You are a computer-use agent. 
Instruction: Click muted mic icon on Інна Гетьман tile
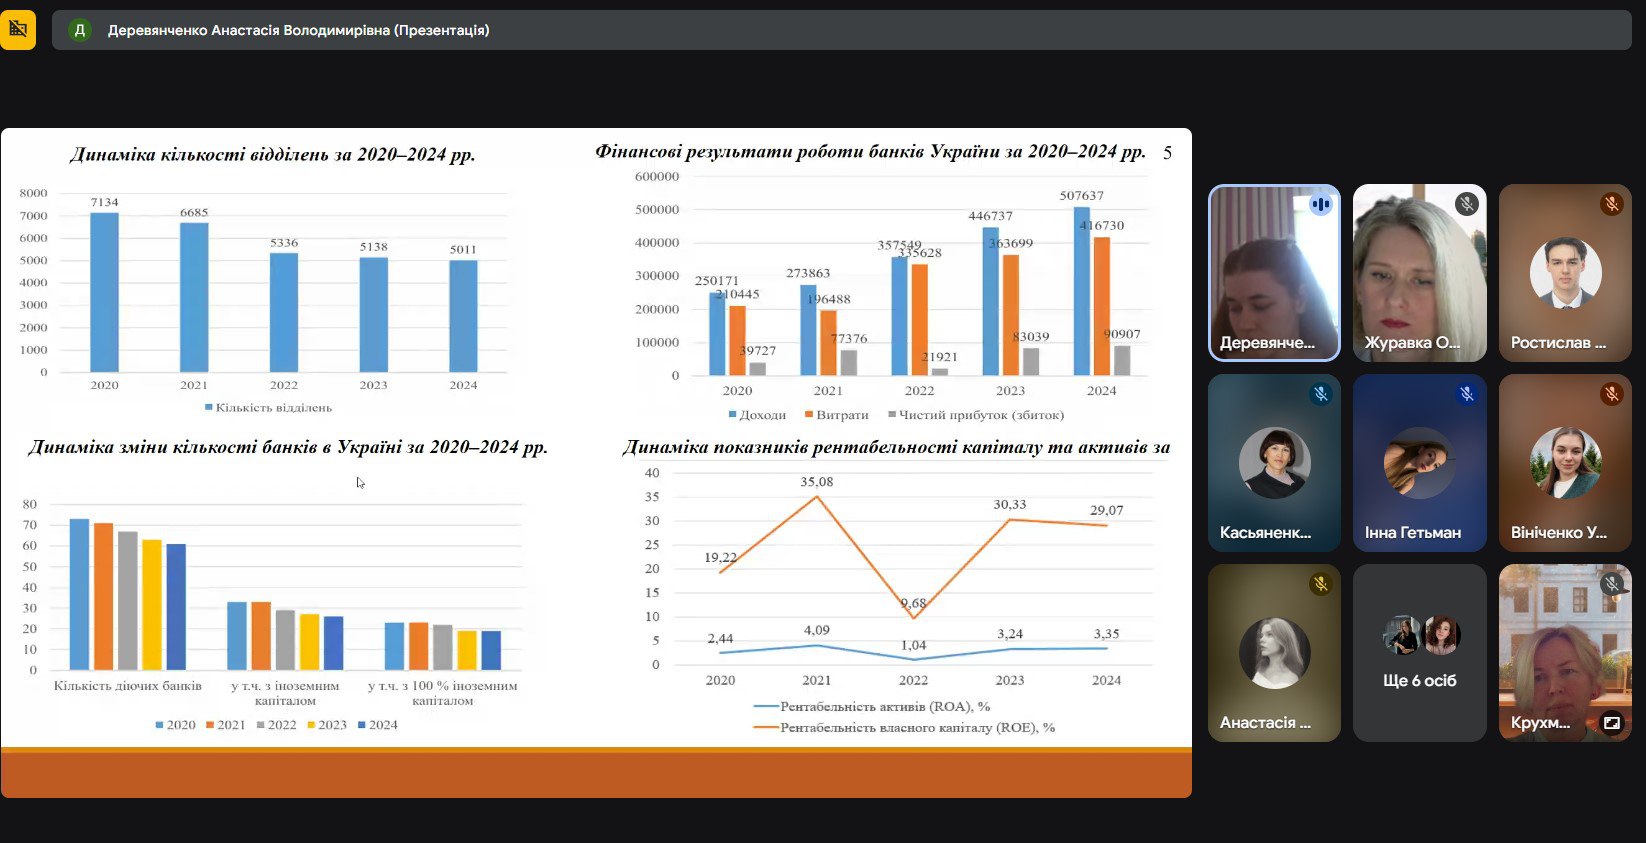point(1466,394)
